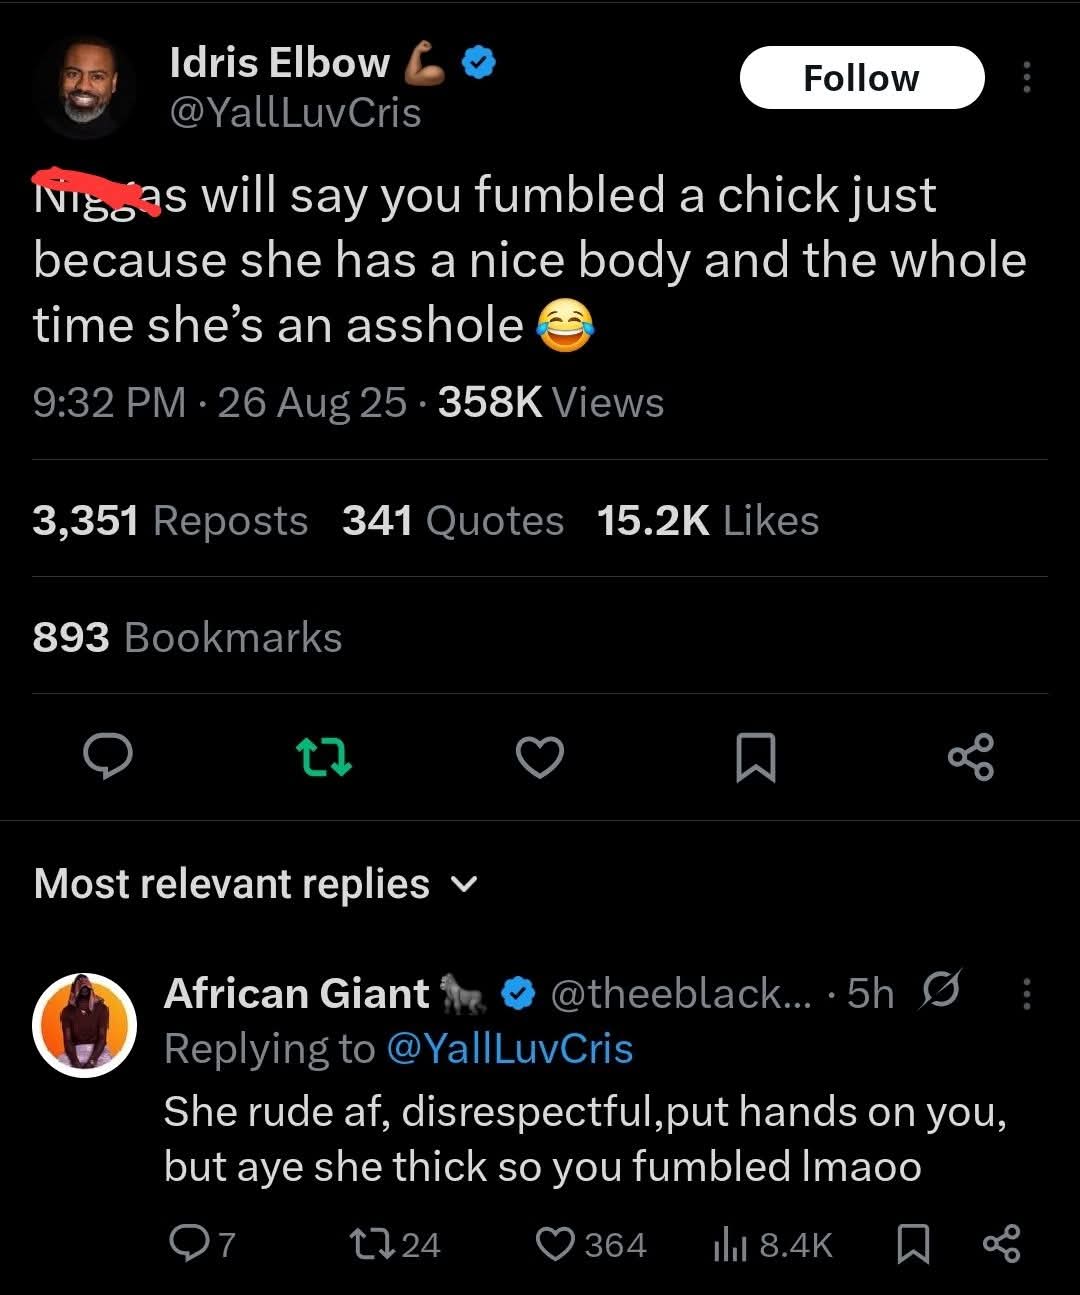This screenshot has height=1295, width=1080.
Task: Toggle repost on the main post
Action: coord(325,757)
